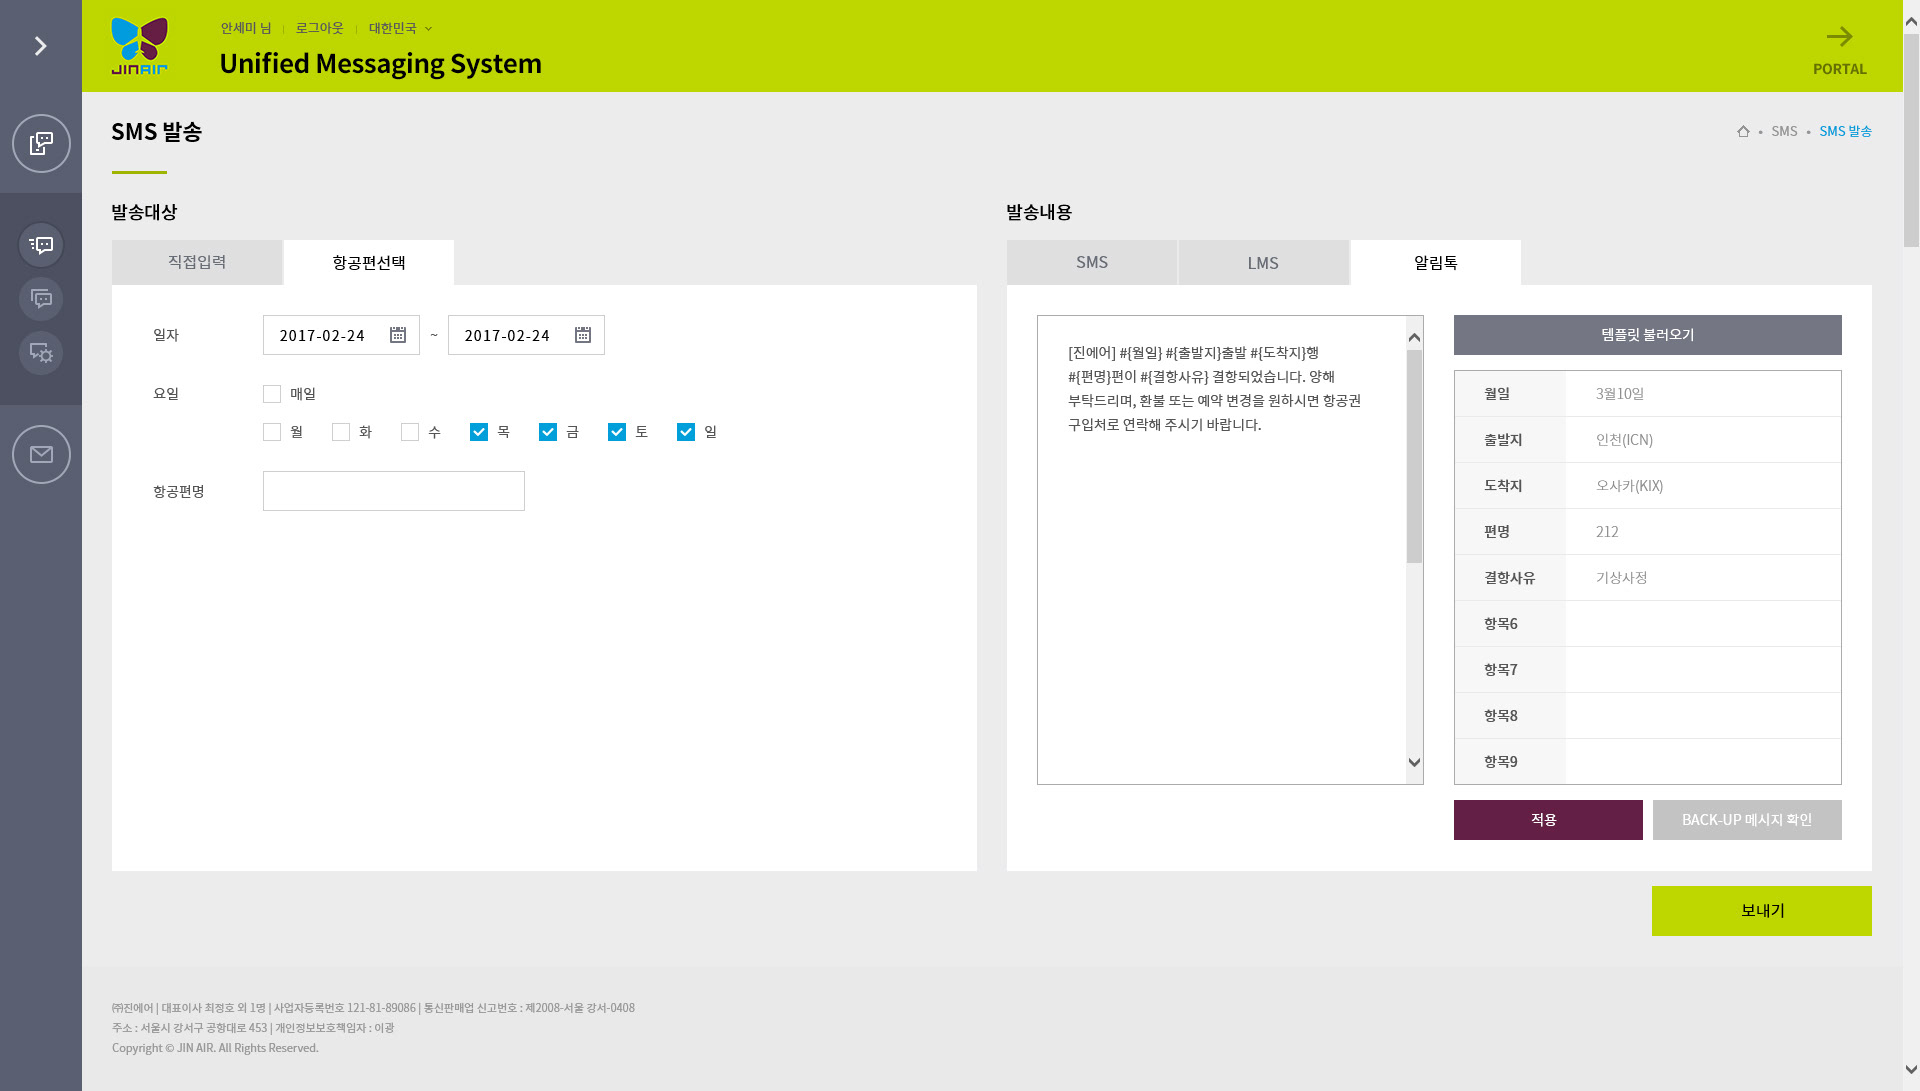Viewport: 1920px width, 1091px height.
Task: Click 템플릿 불러오기 load template button
Action: pyautogui.click(x=1648, y=335)
